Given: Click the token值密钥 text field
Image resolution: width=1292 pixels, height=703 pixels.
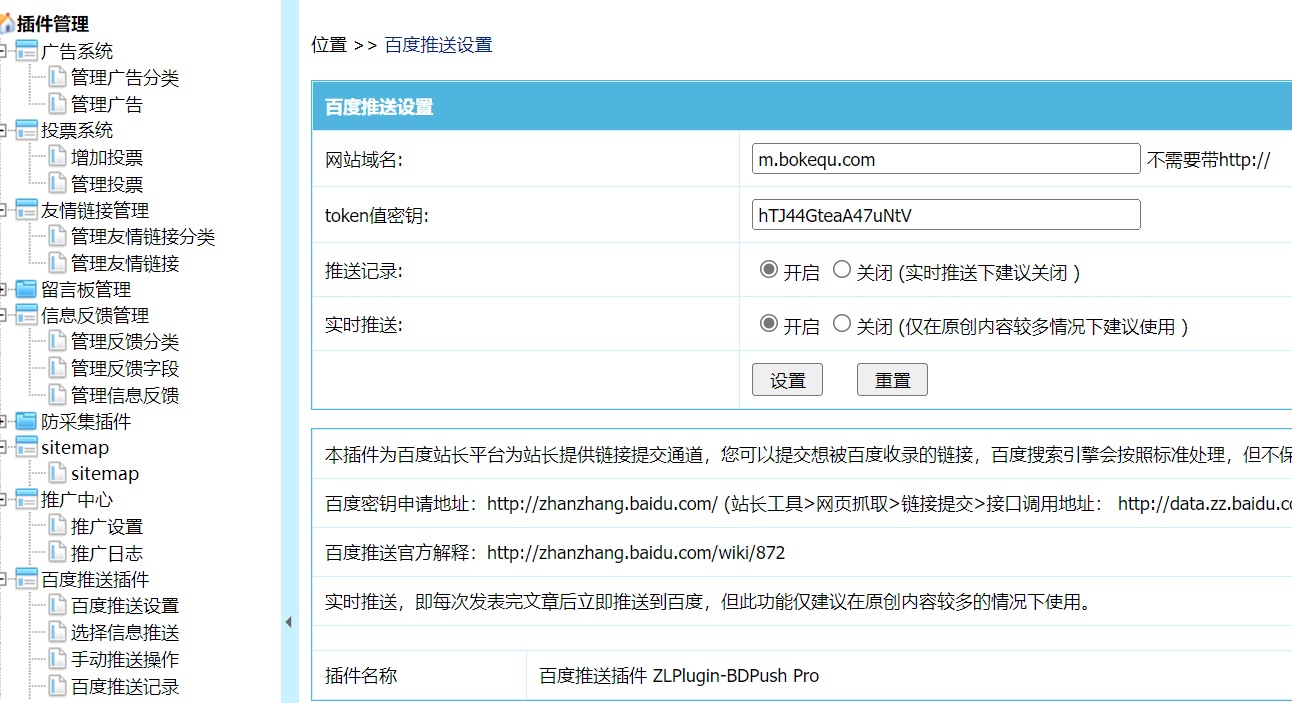Looking at the screenshot, I should click(x=945, y=215).
